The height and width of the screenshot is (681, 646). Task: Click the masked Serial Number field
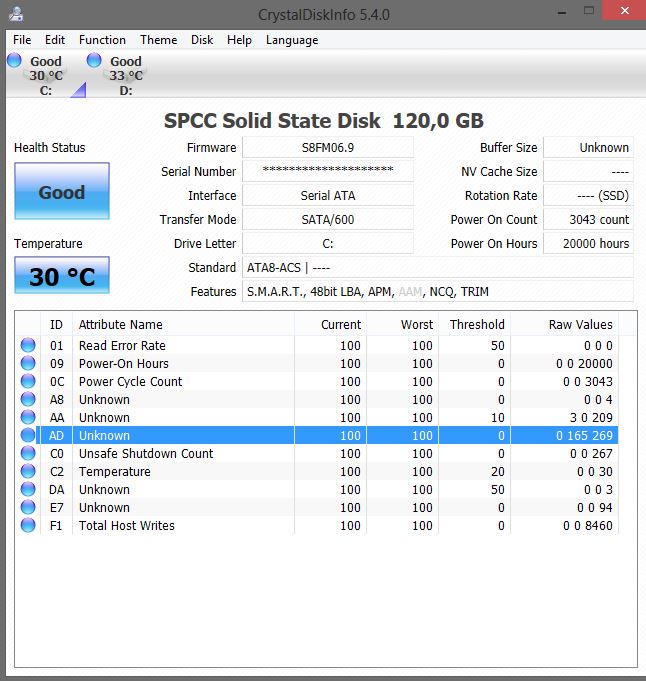click(x=328, y=172)
